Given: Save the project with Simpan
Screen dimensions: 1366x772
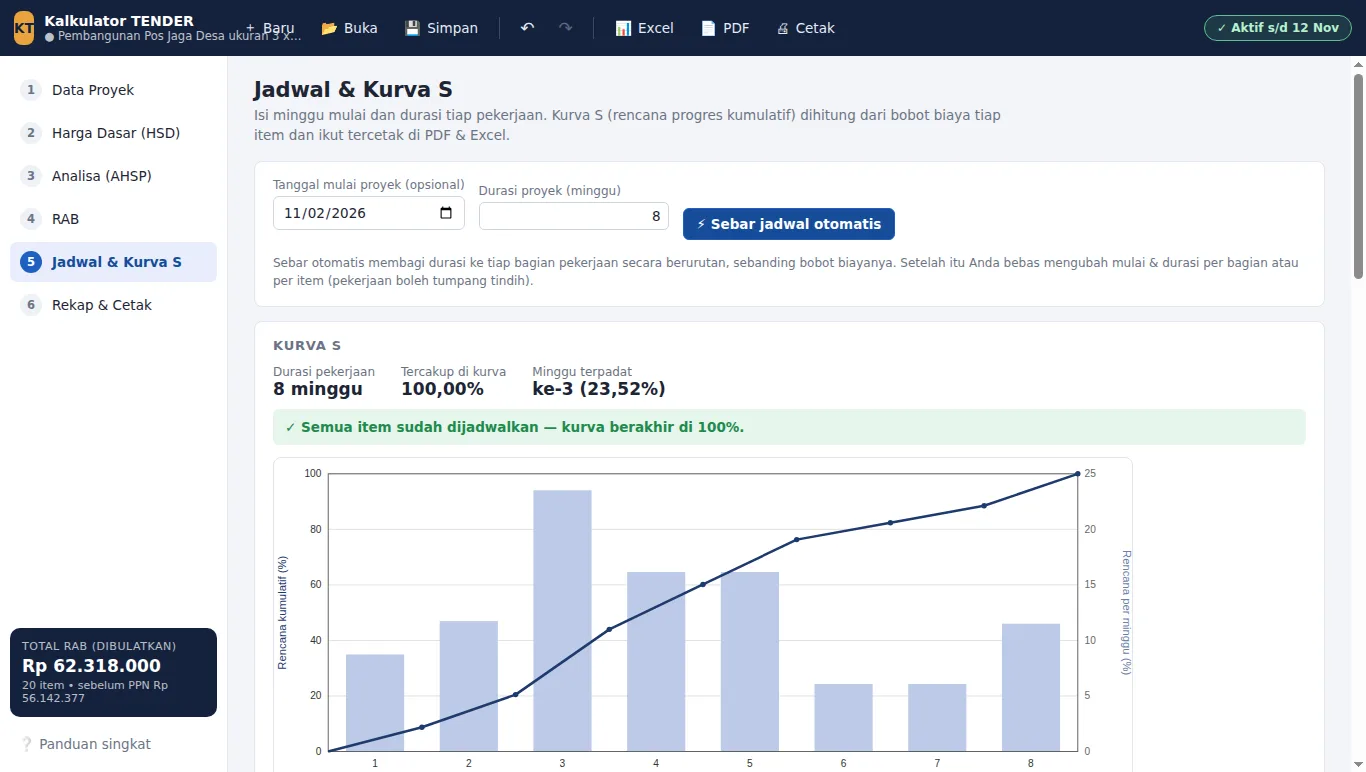Looking at the screenshot, I should tap(441, 28).
